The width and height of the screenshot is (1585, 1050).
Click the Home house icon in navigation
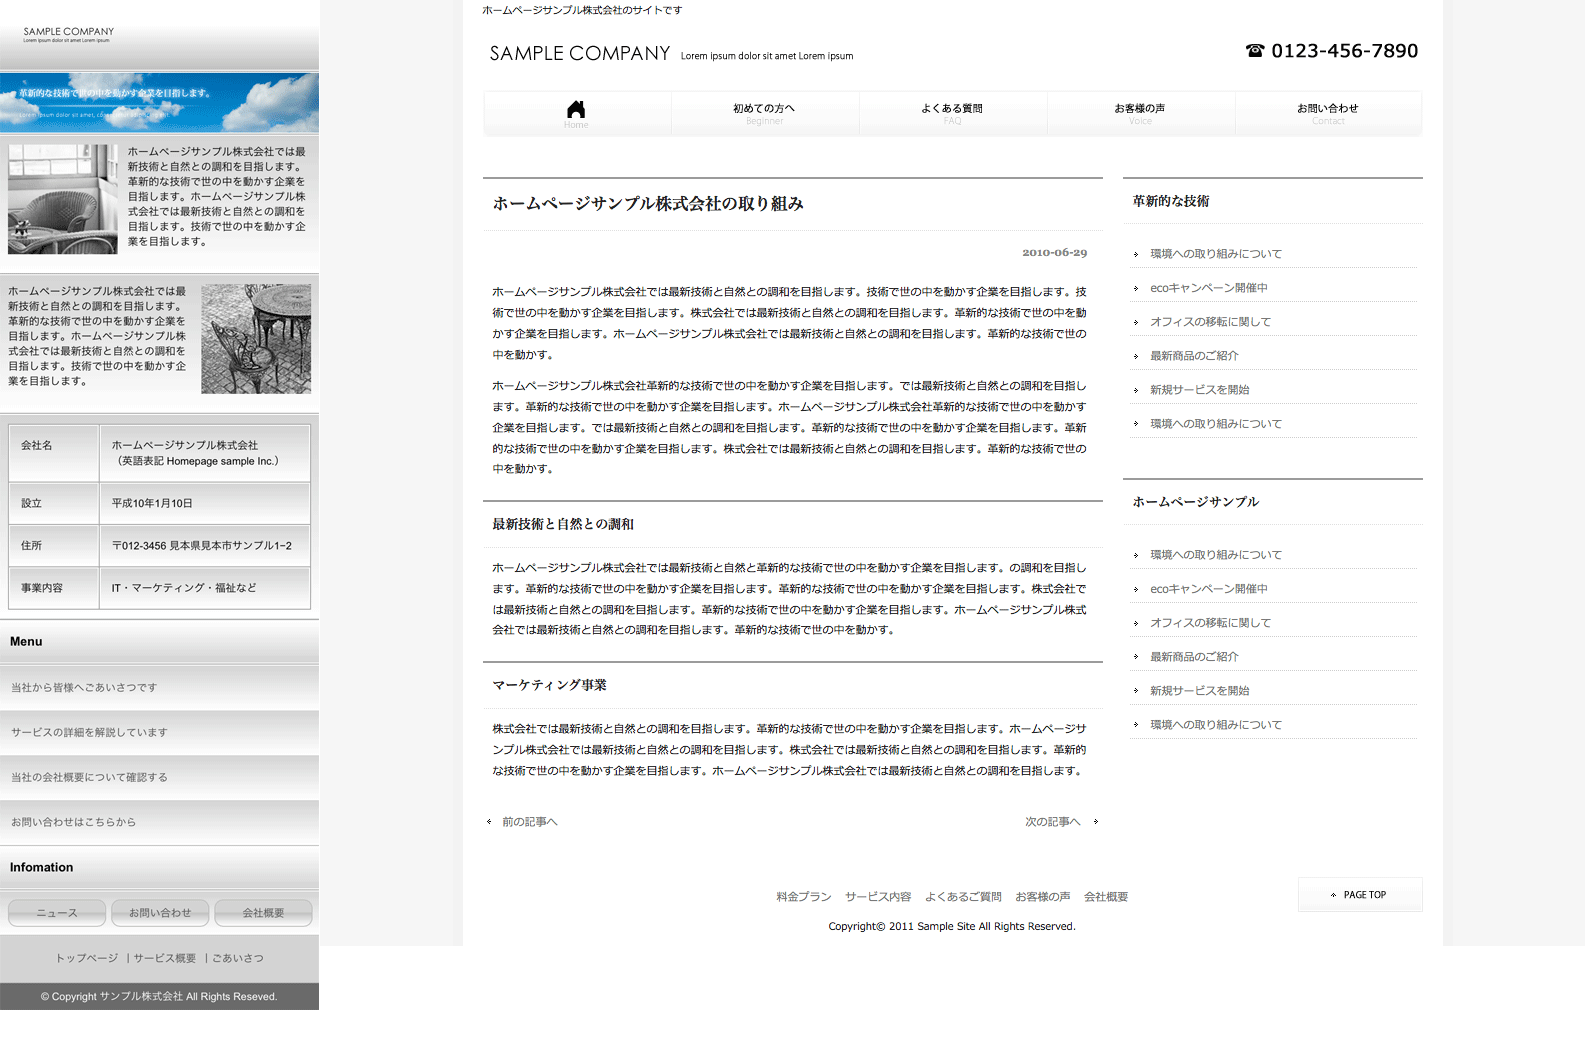[x=576, y=110]
